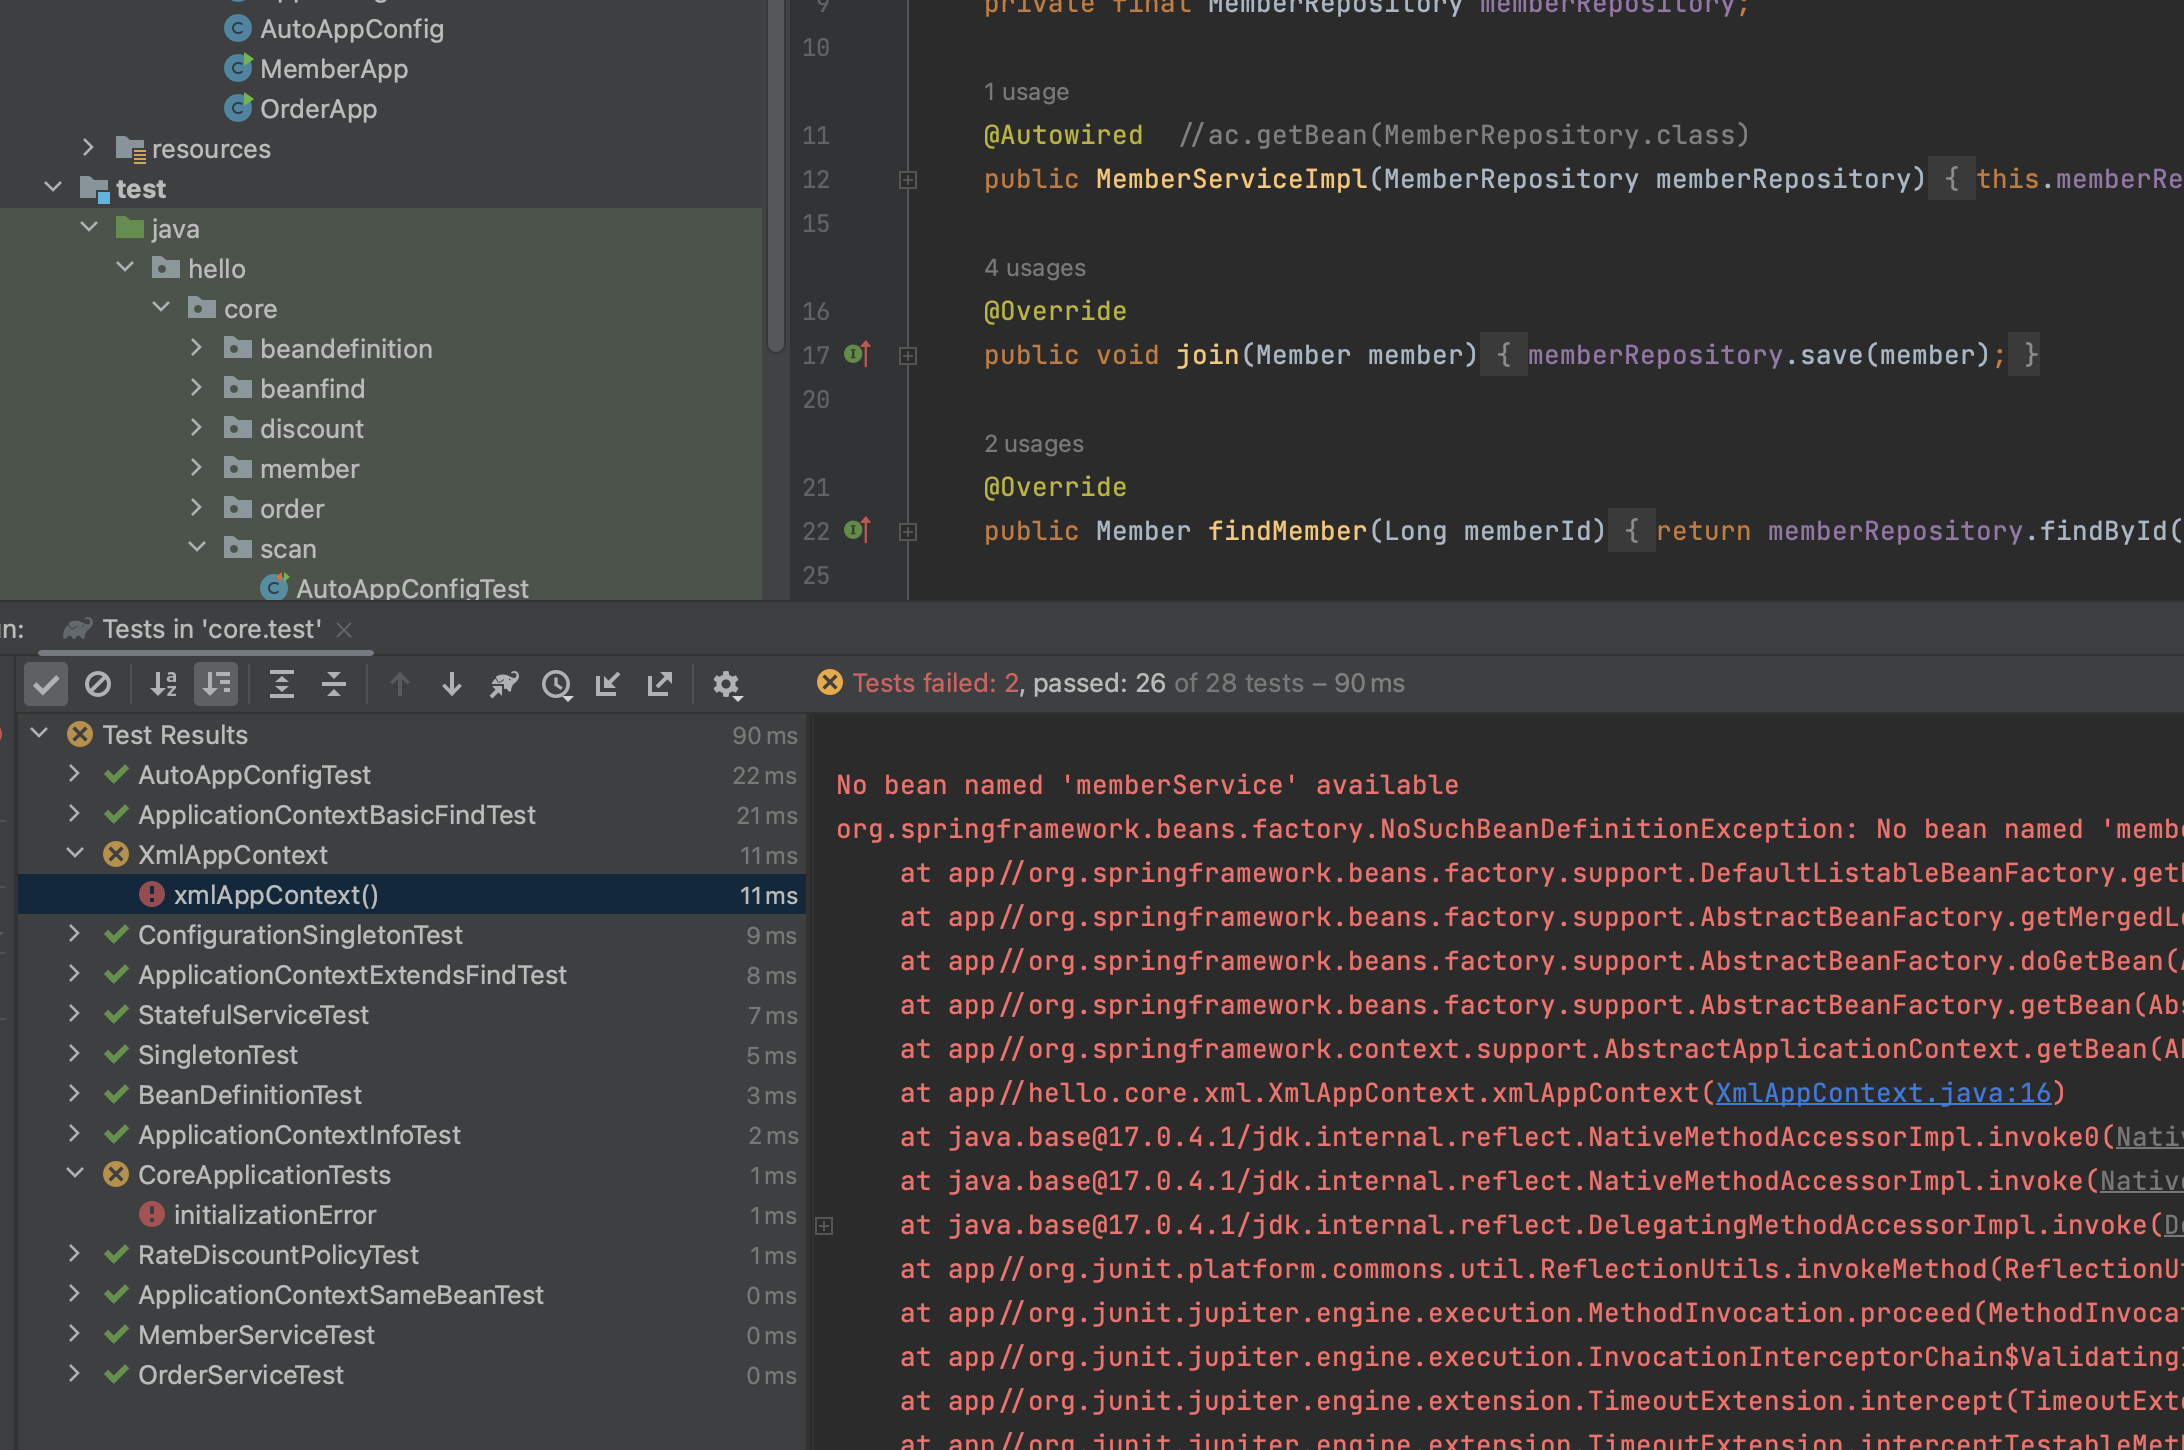Select the xmlAppContext() failed test
Image resolution: width=2184 pixels, height=1450 pixels.
412,894
